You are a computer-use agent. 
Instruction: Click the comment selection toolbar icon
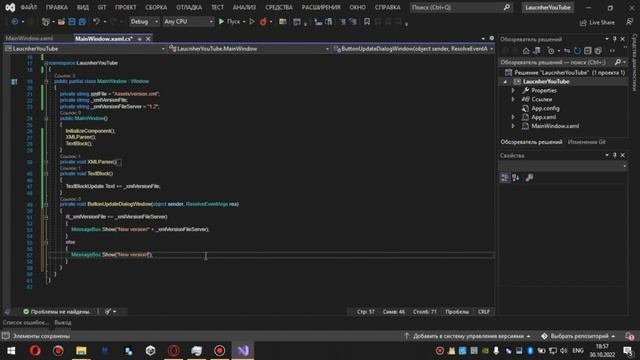pyautogui.click(x=343, y=22)
